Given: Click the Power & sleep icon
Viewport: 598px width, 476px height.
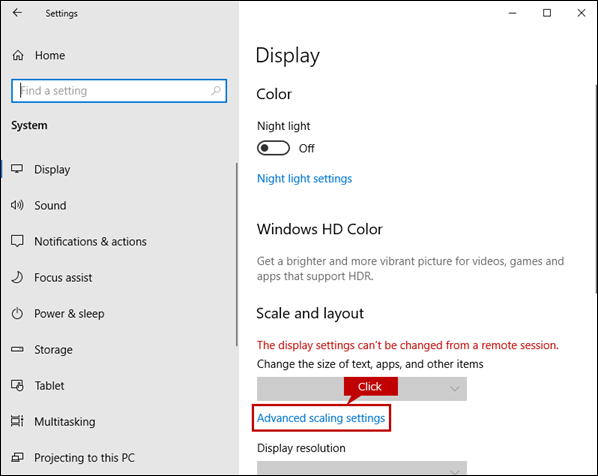Looking at the screenshot, I should click(x=17, y=314).
